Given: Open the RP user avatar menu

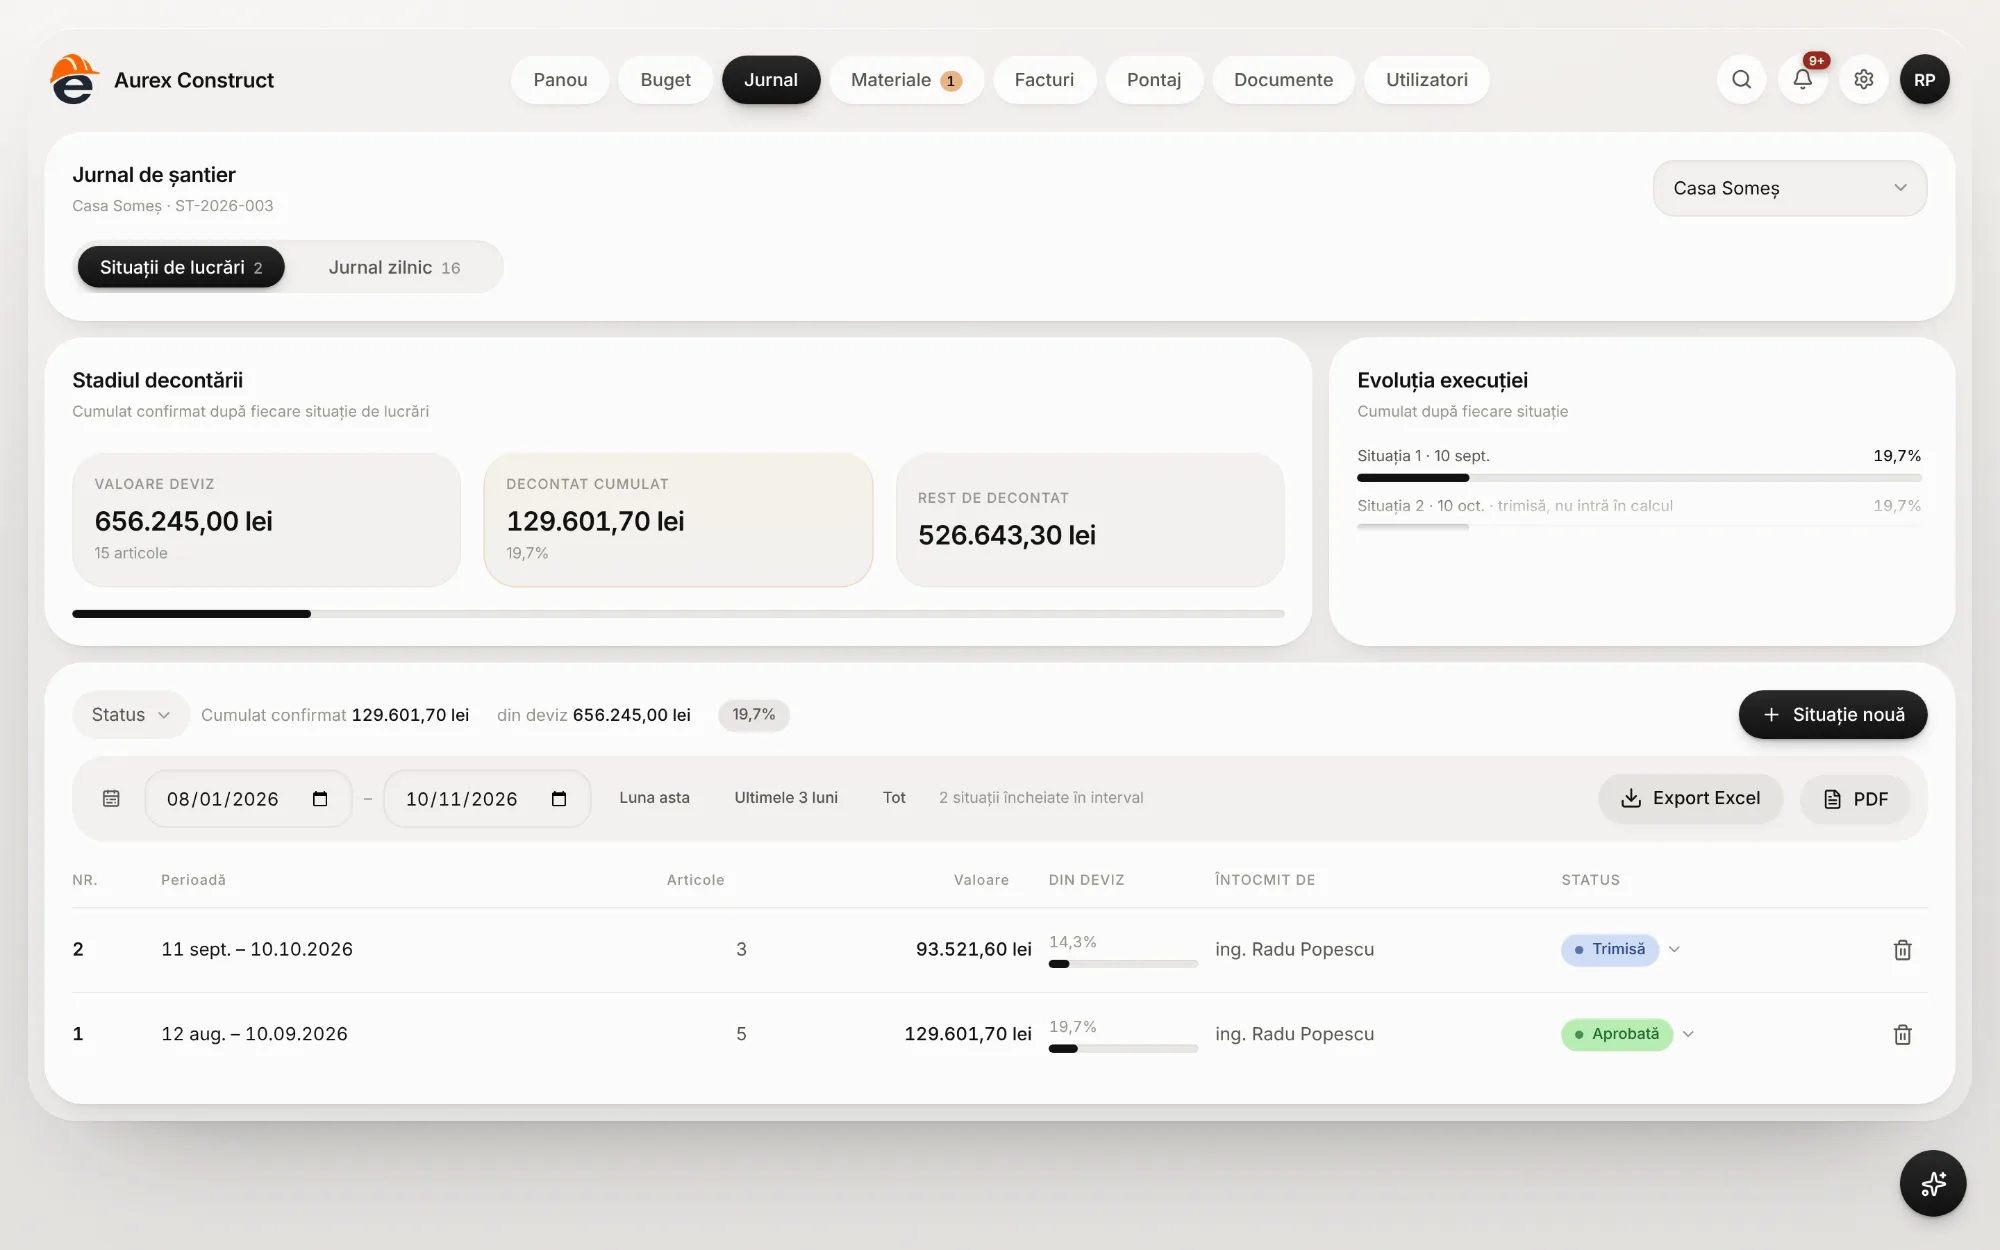Looking at the screenshot, I should click(x=1924, y=79).
